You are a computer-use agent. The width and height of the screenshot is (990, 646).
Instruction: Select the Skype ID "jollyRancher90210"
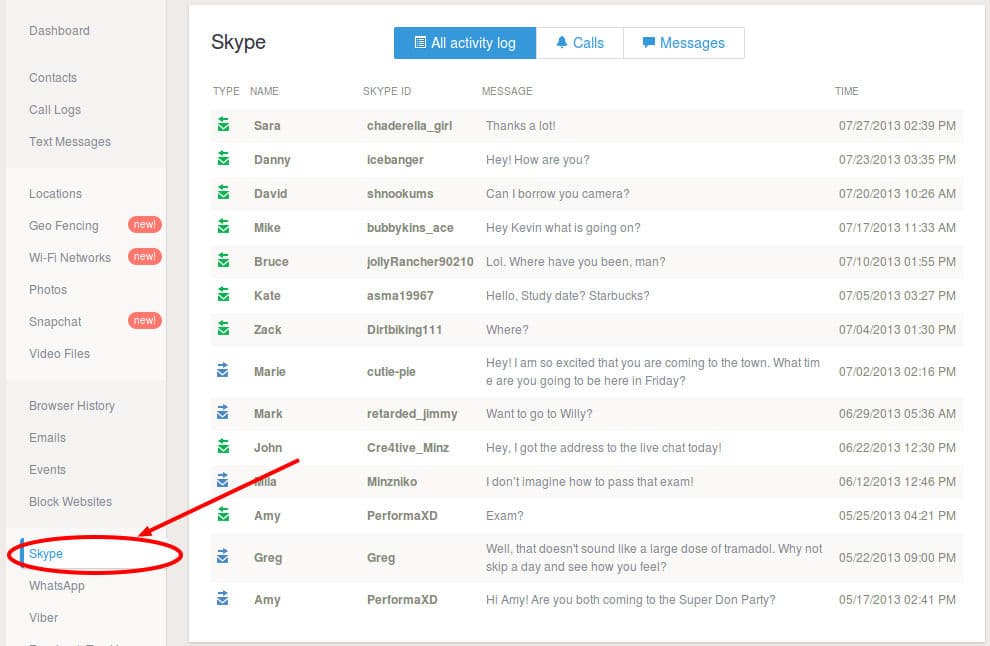click(420, 262)
